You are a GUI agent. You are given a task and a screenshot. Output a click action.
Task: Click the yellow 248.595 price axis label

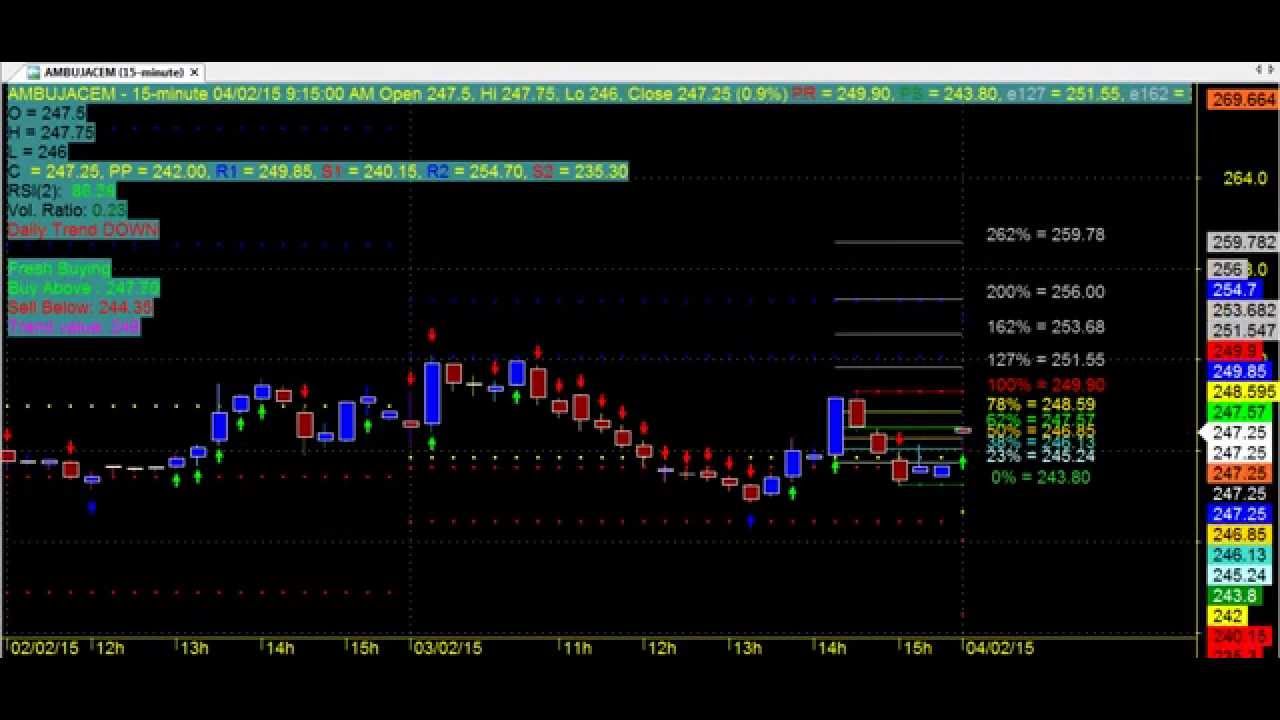[x=1243, y=392]
